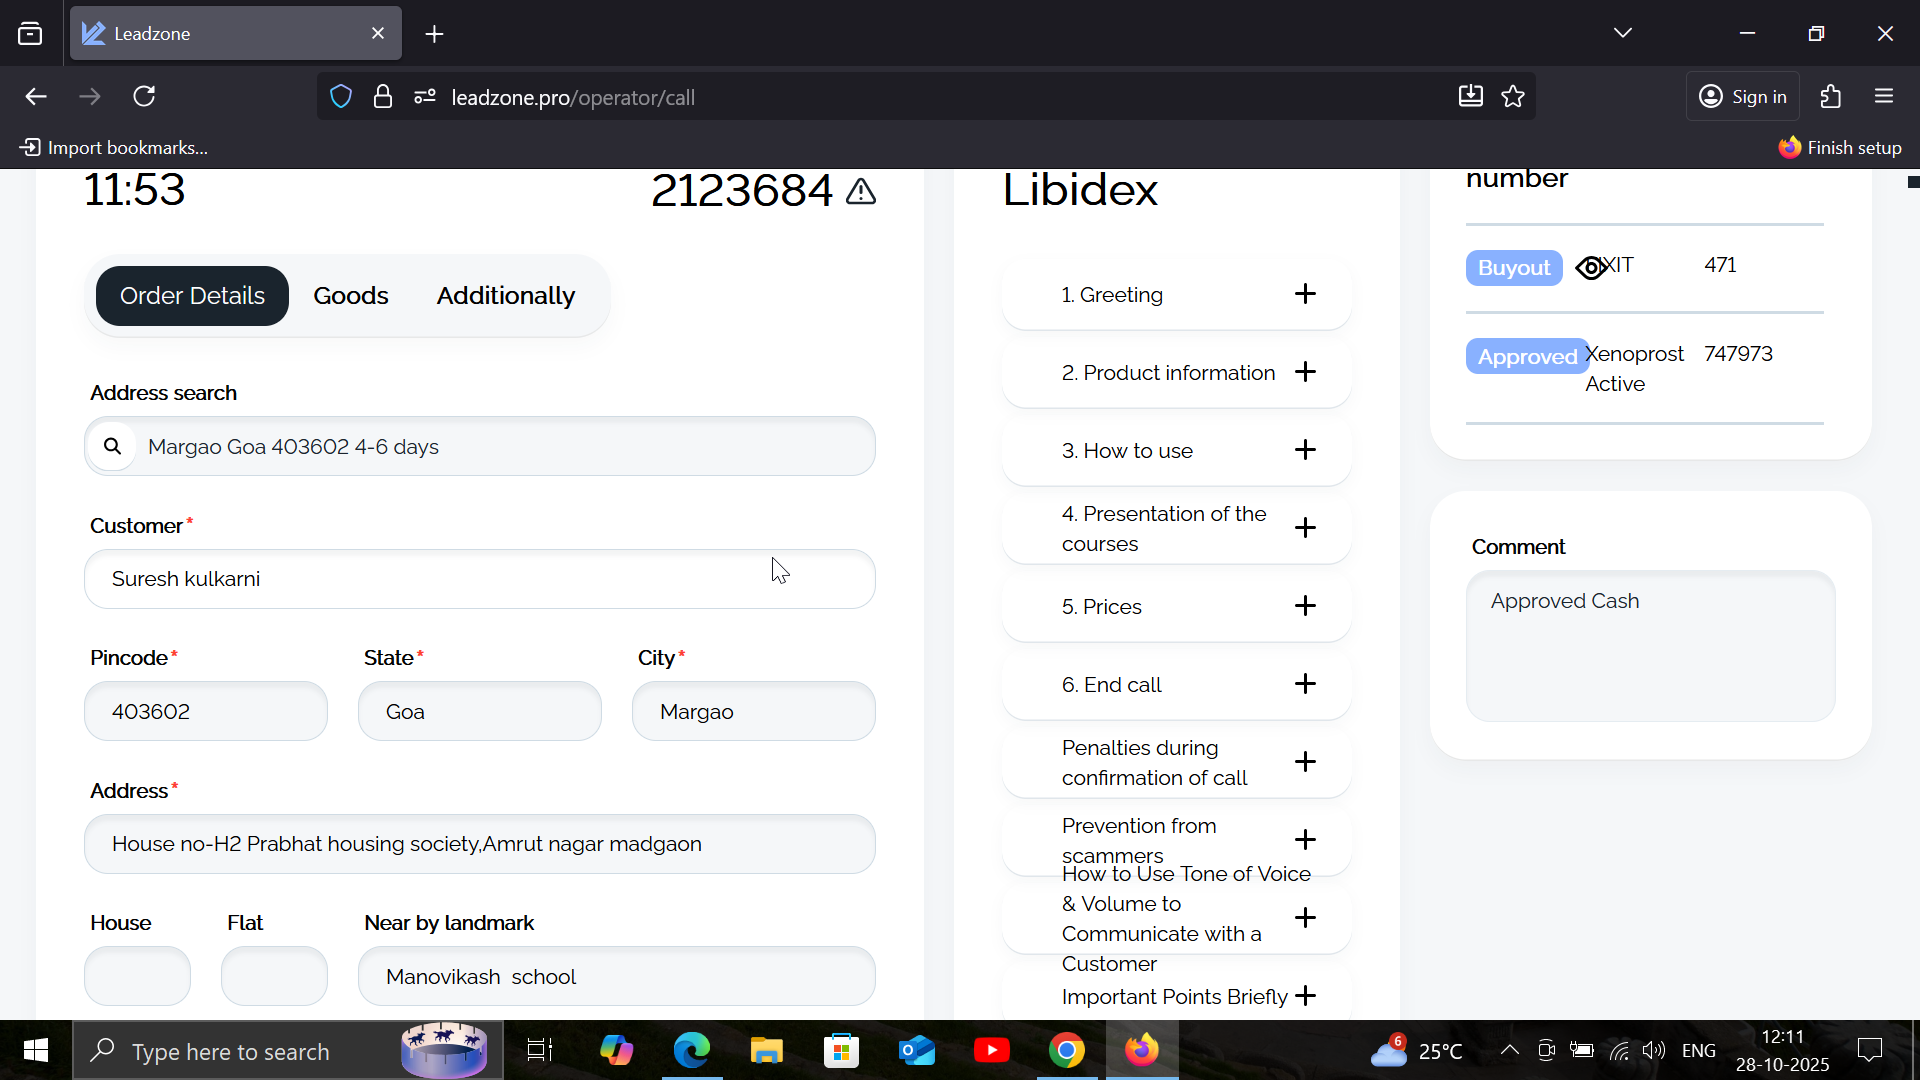
Task: Open Google Chrome from the taskbar
Action: click(1067, 1051)
